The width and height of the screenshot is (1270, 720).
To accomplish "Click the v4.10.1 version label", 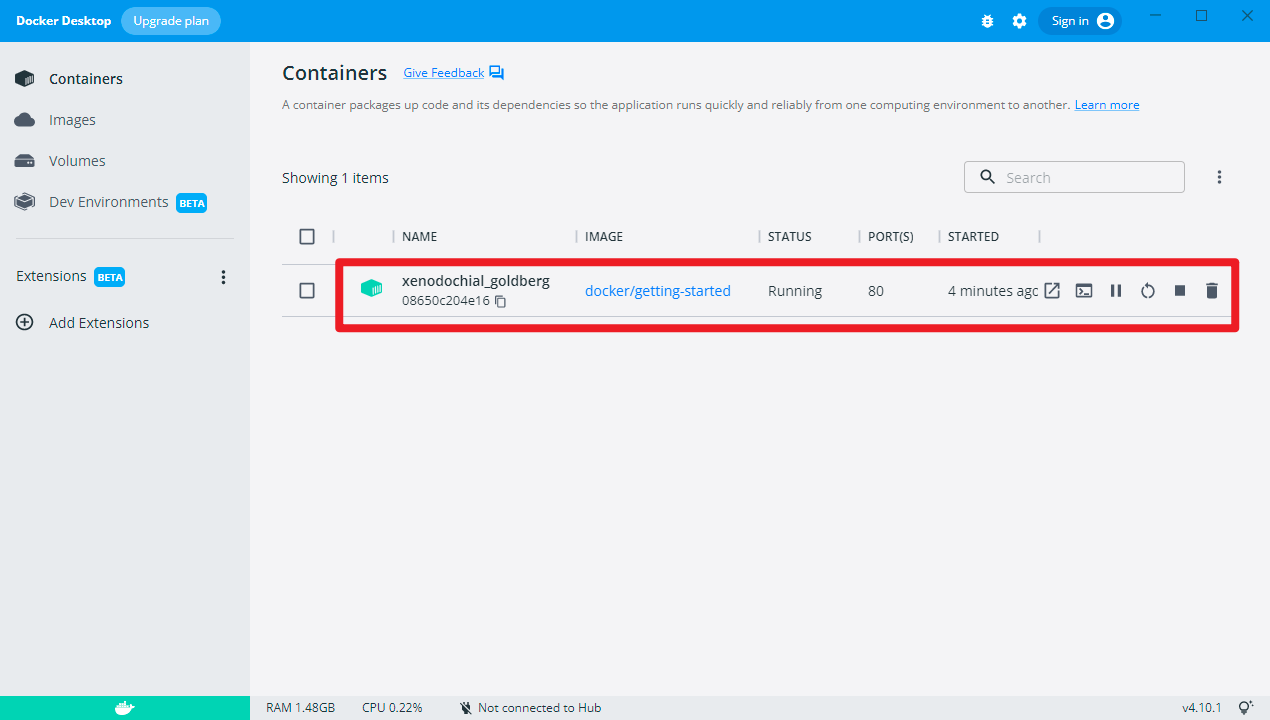I will click(x=1202, y=708).
